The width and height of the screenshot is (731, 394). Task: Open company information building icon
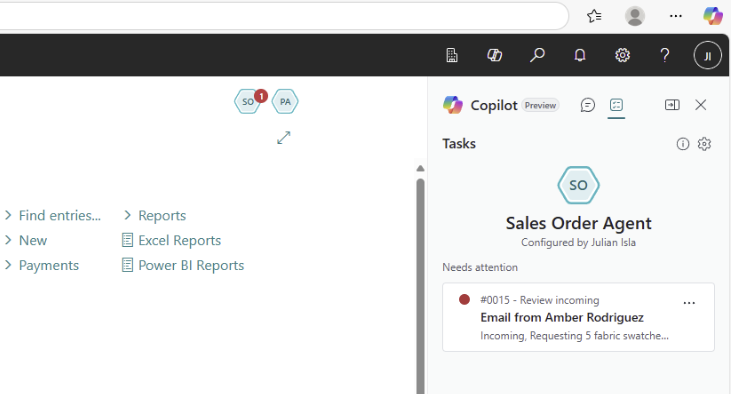pos(452,55)
